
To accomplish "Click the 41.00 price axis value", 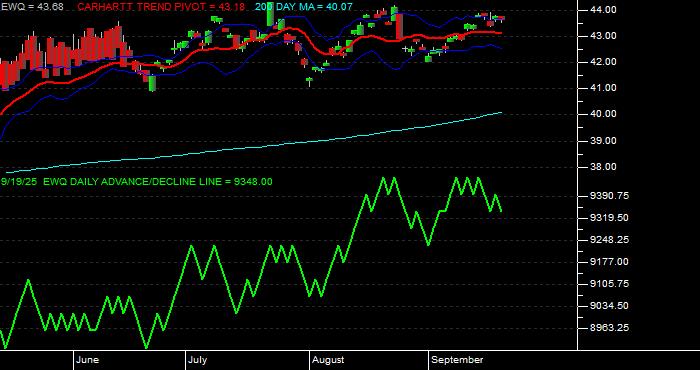I will 602,88.
